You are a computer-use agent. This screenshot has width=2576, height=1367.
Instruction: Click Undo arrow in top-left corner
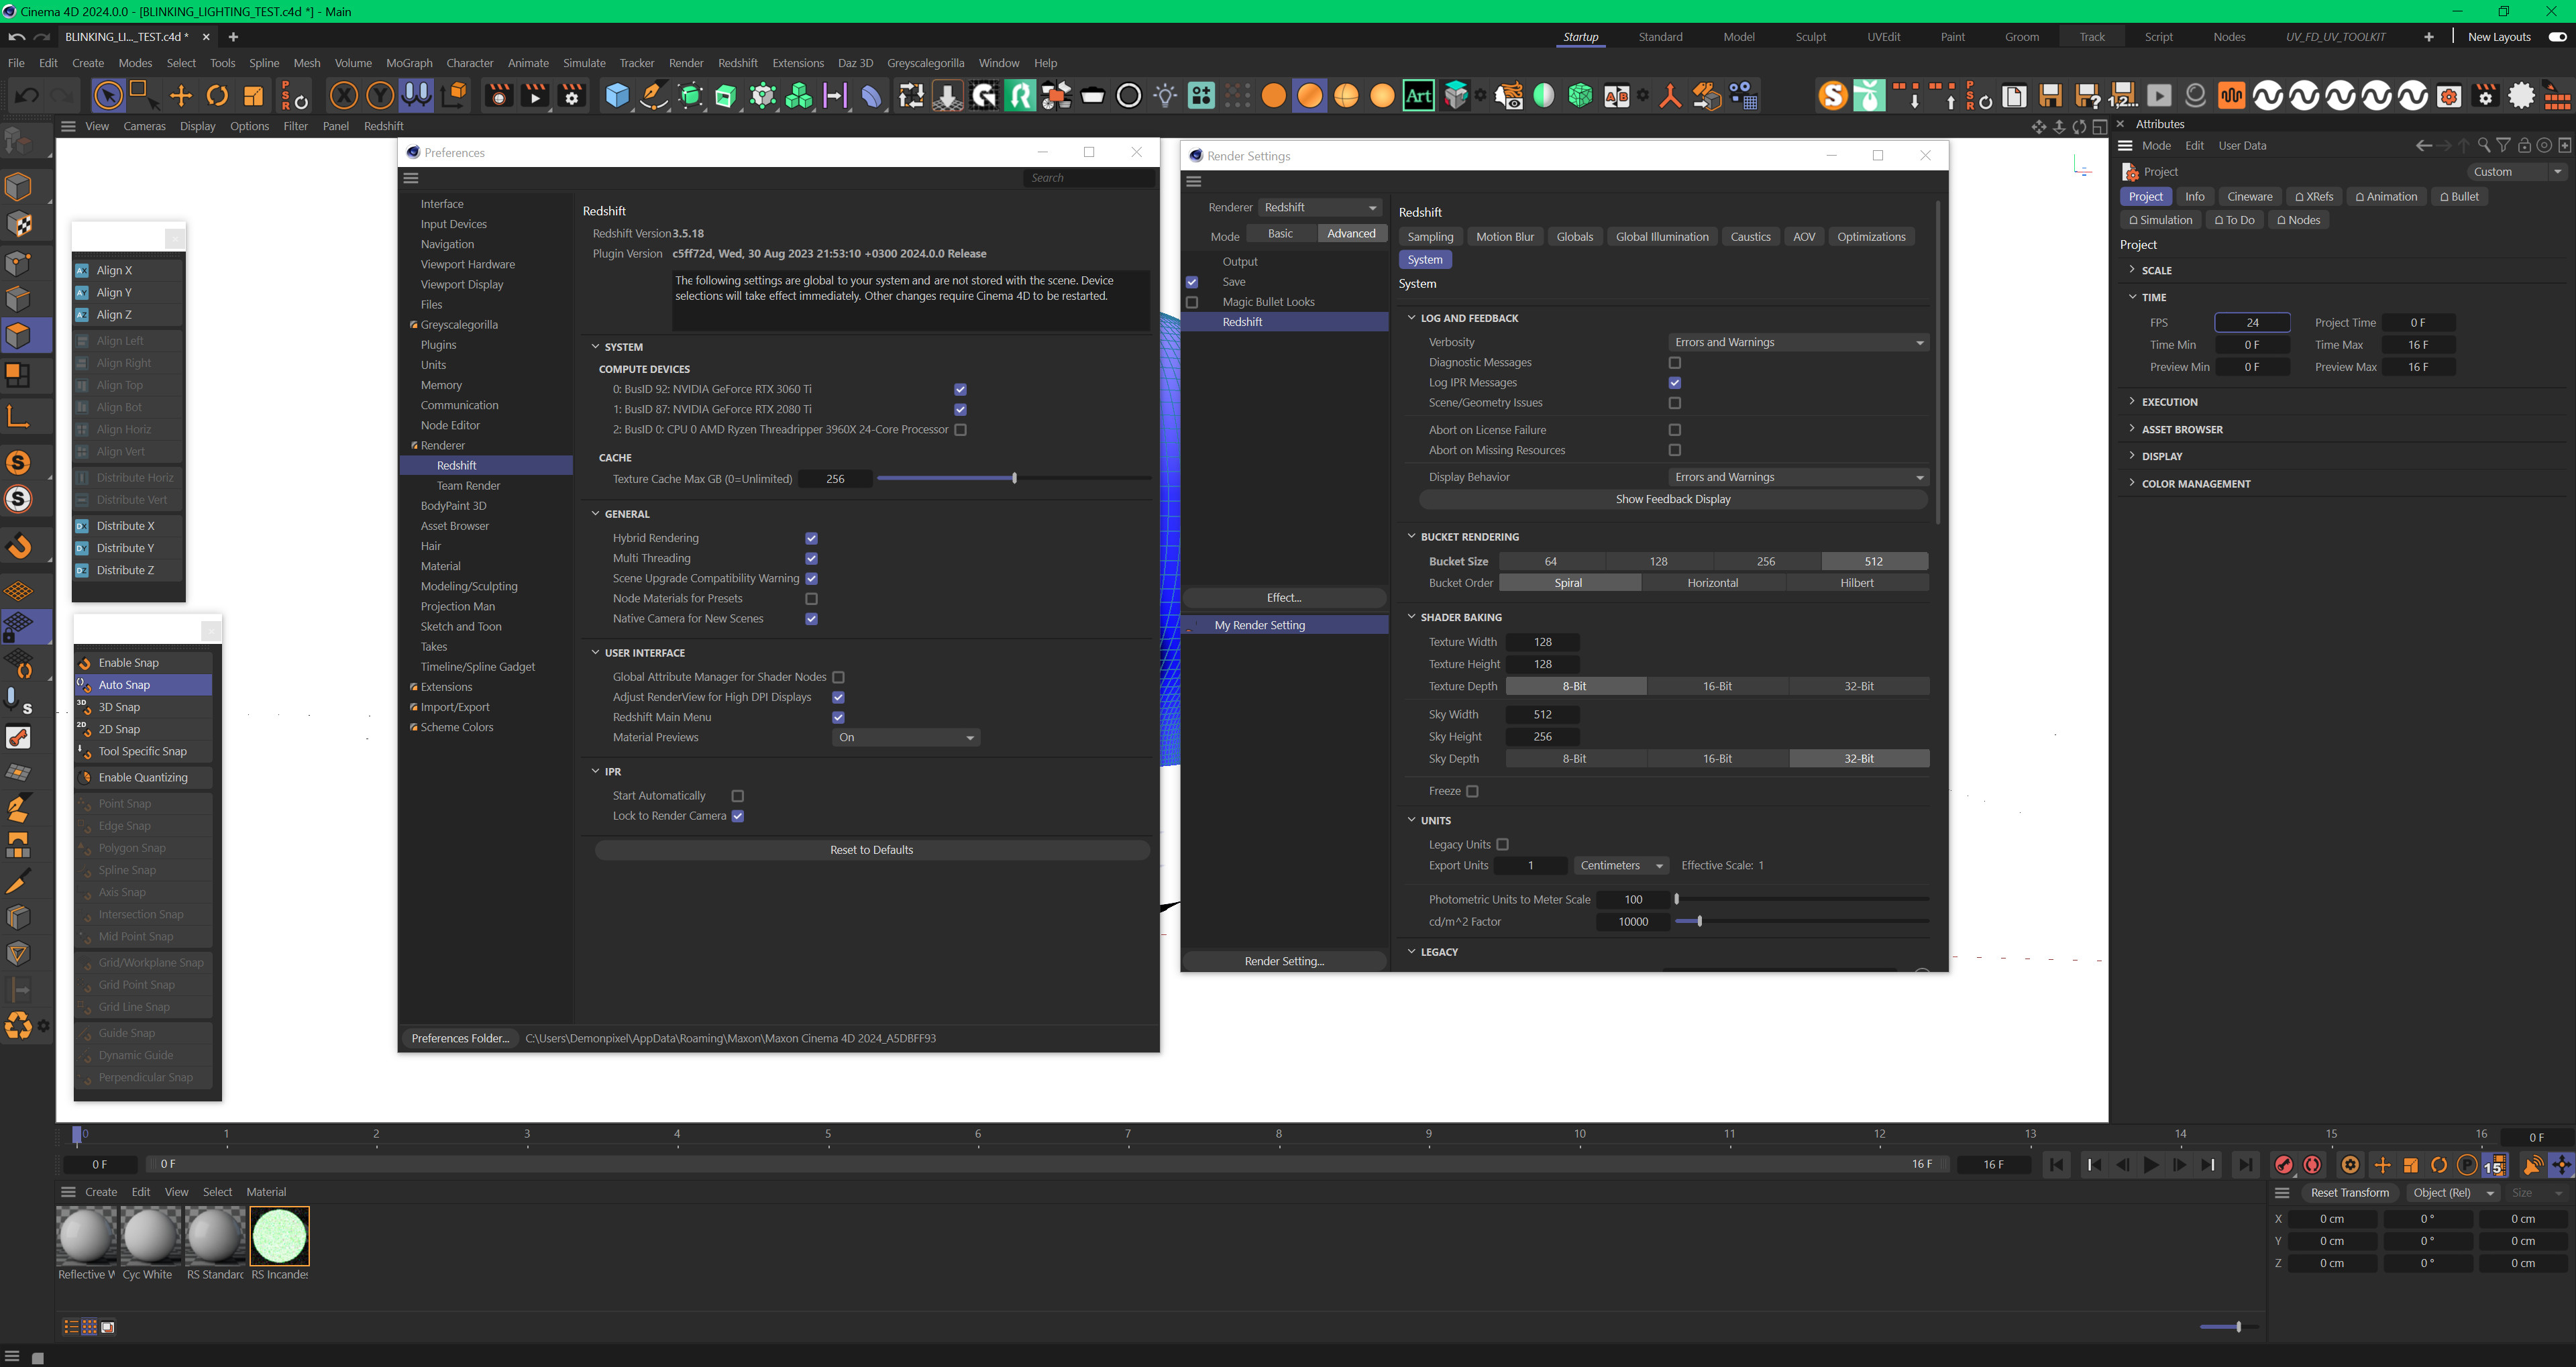[x=16, y=37]
